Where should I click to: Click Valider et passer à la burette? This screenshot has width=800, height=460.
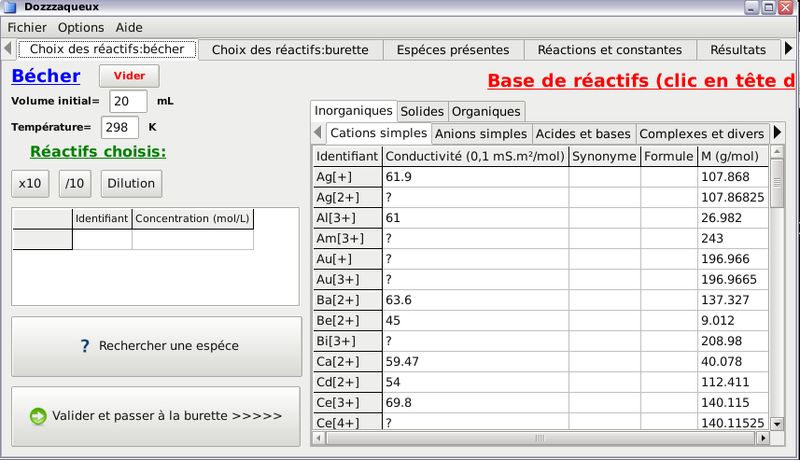tap(156, 416)
